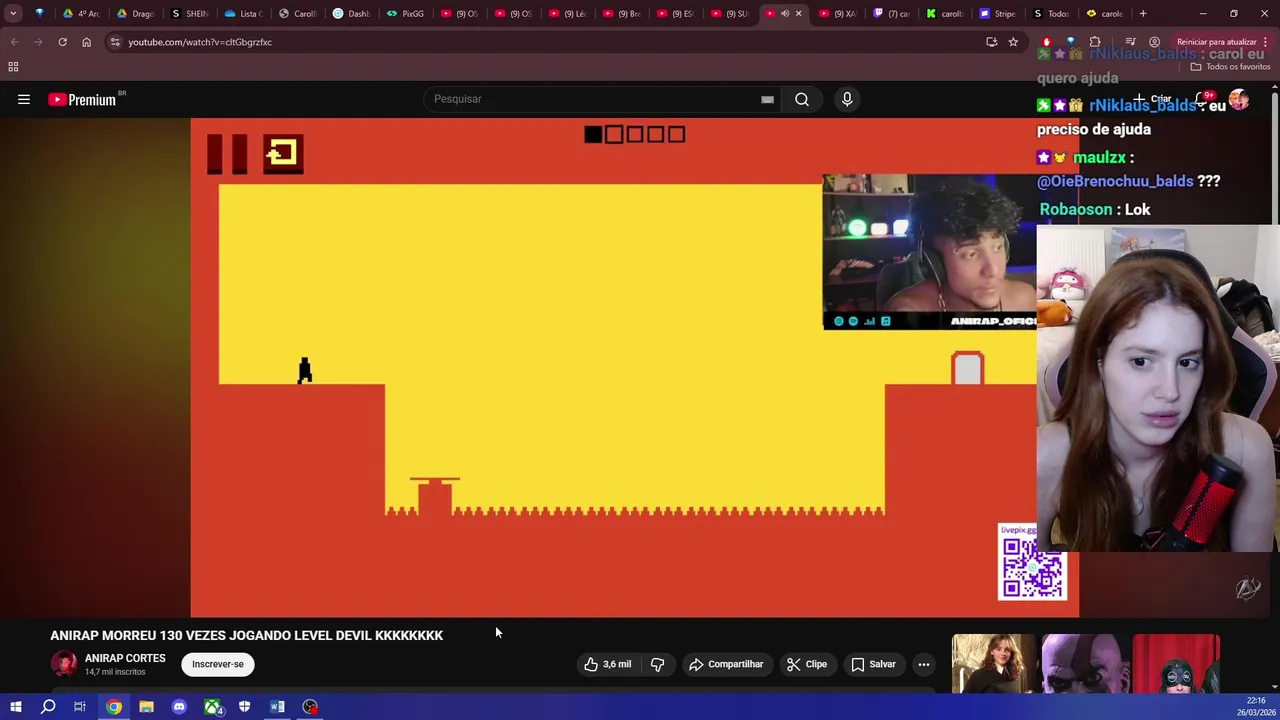The image size is (1280, 720).
Task: Subscribe with the Inscrever-se button
Action: [218, 664]
